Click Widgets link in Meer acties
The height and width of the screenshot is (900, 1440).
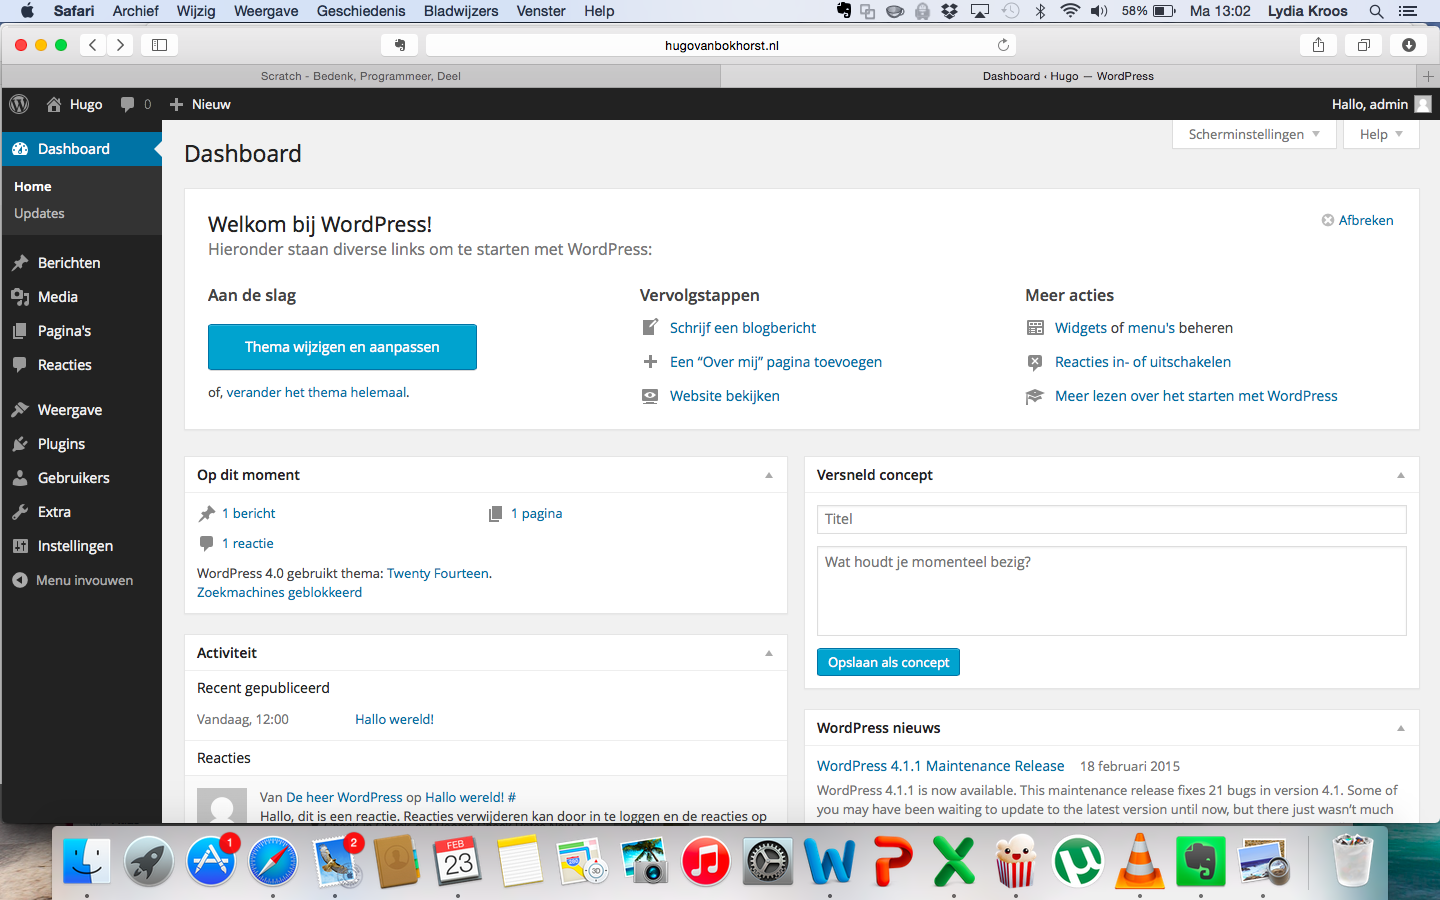pos(1081,328)
